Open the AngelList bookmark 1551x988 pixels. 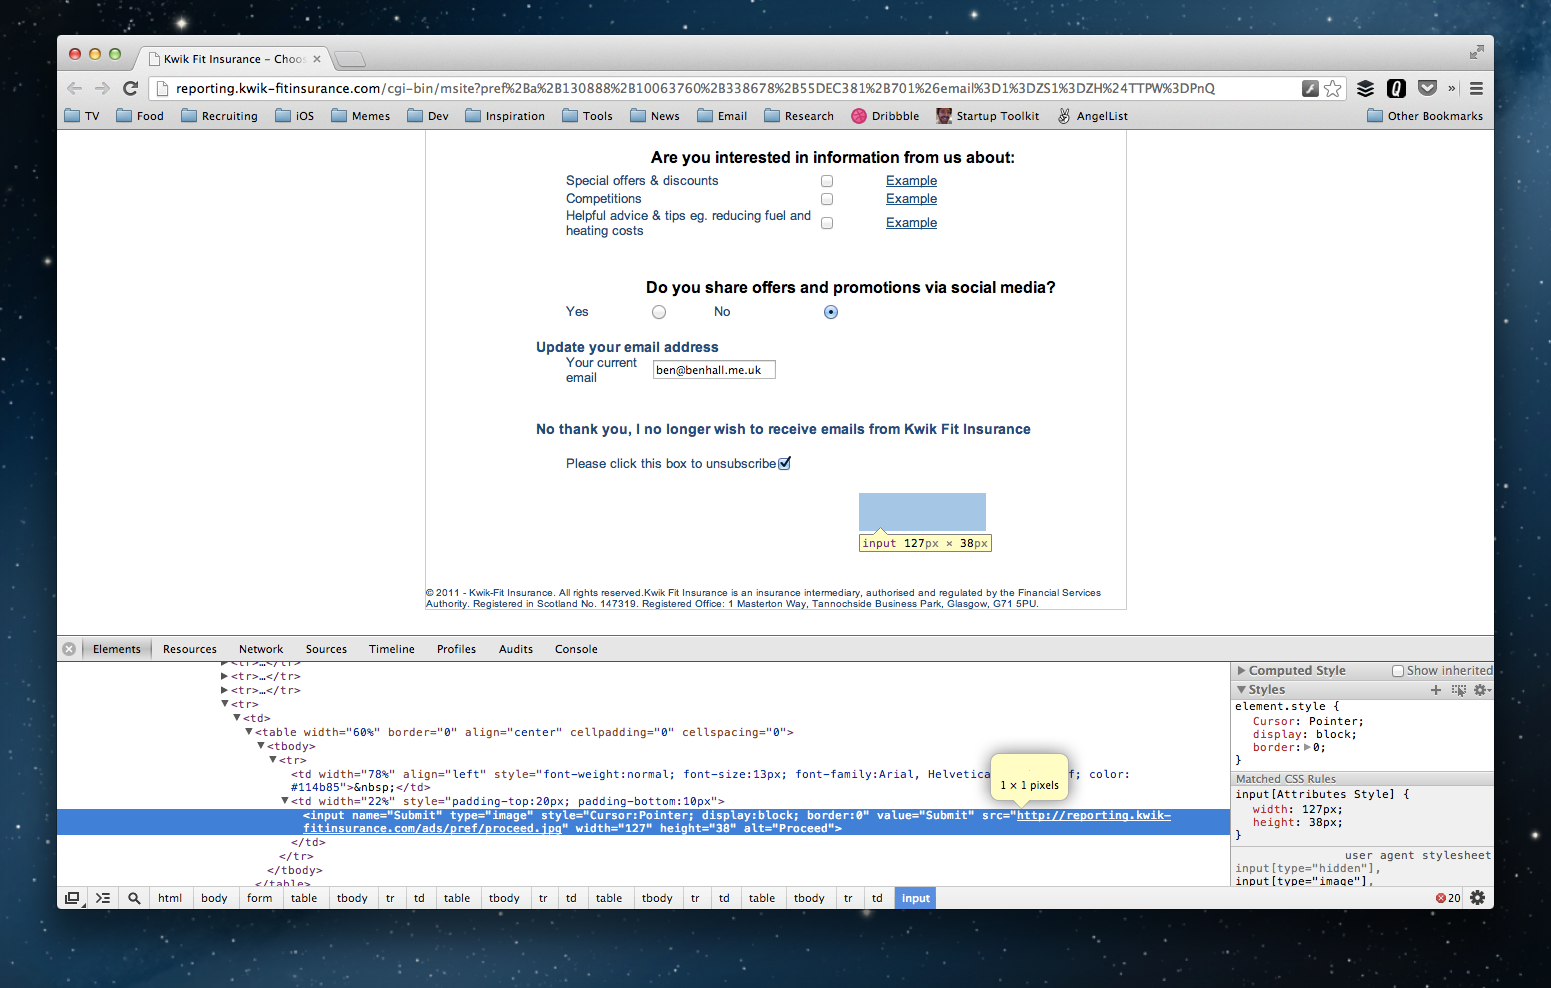(x=1092, y=116)
